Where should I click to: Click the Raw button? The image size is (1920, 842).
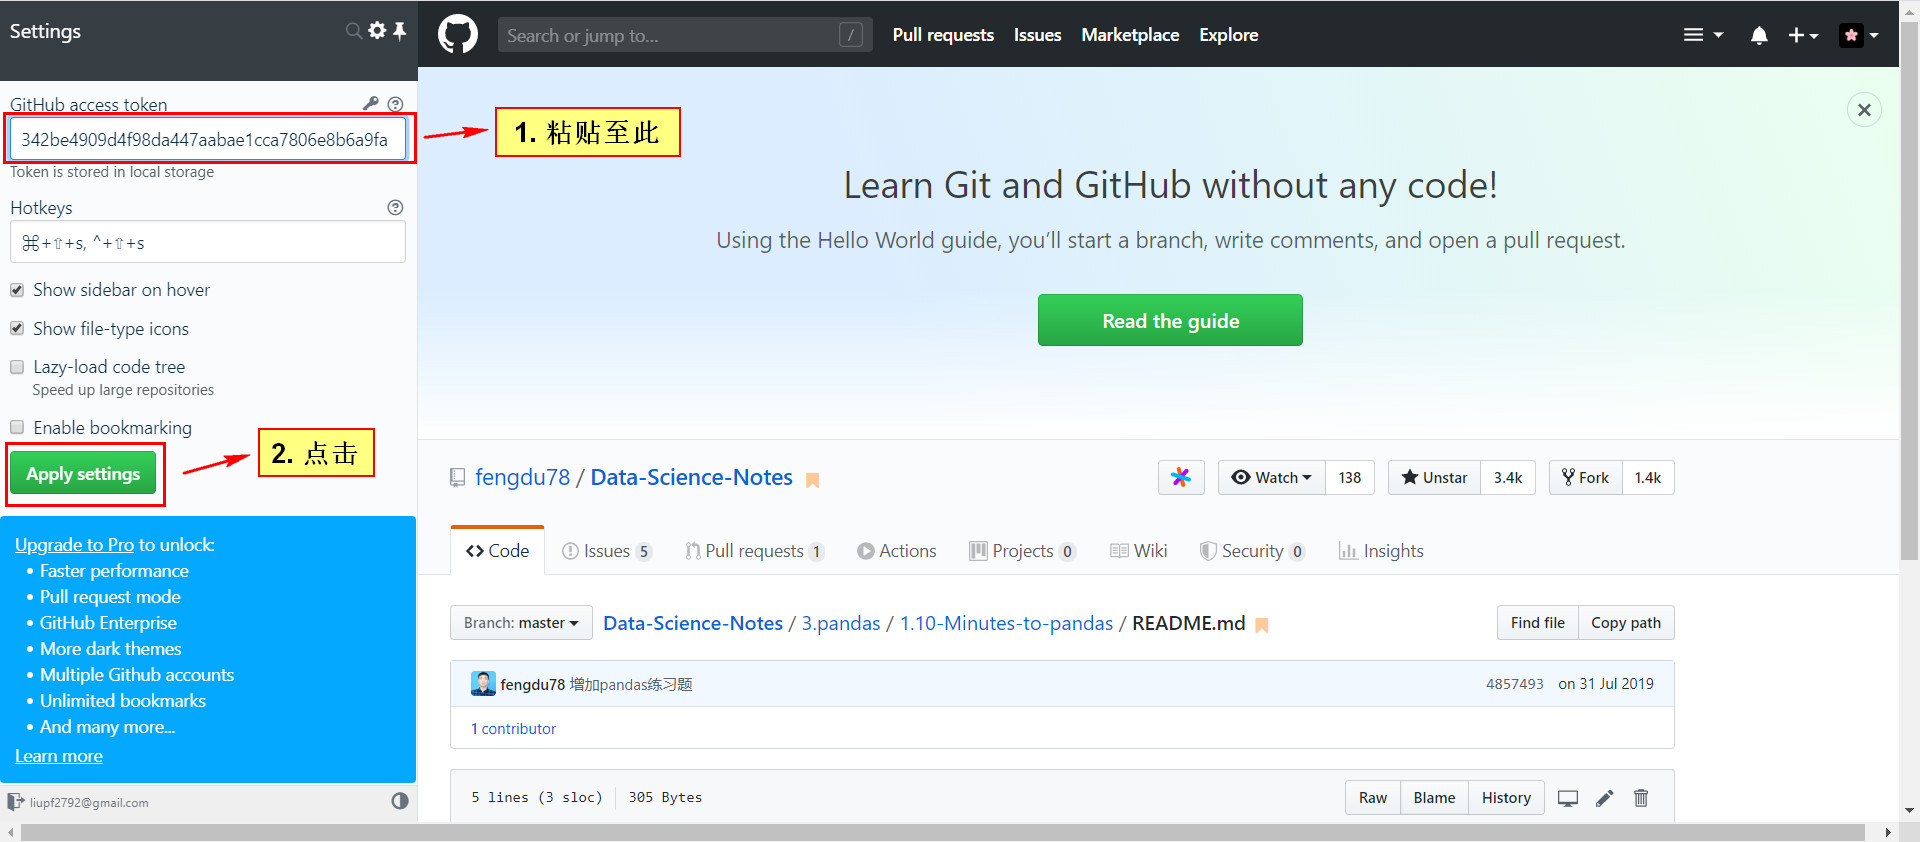(1373, 798)
